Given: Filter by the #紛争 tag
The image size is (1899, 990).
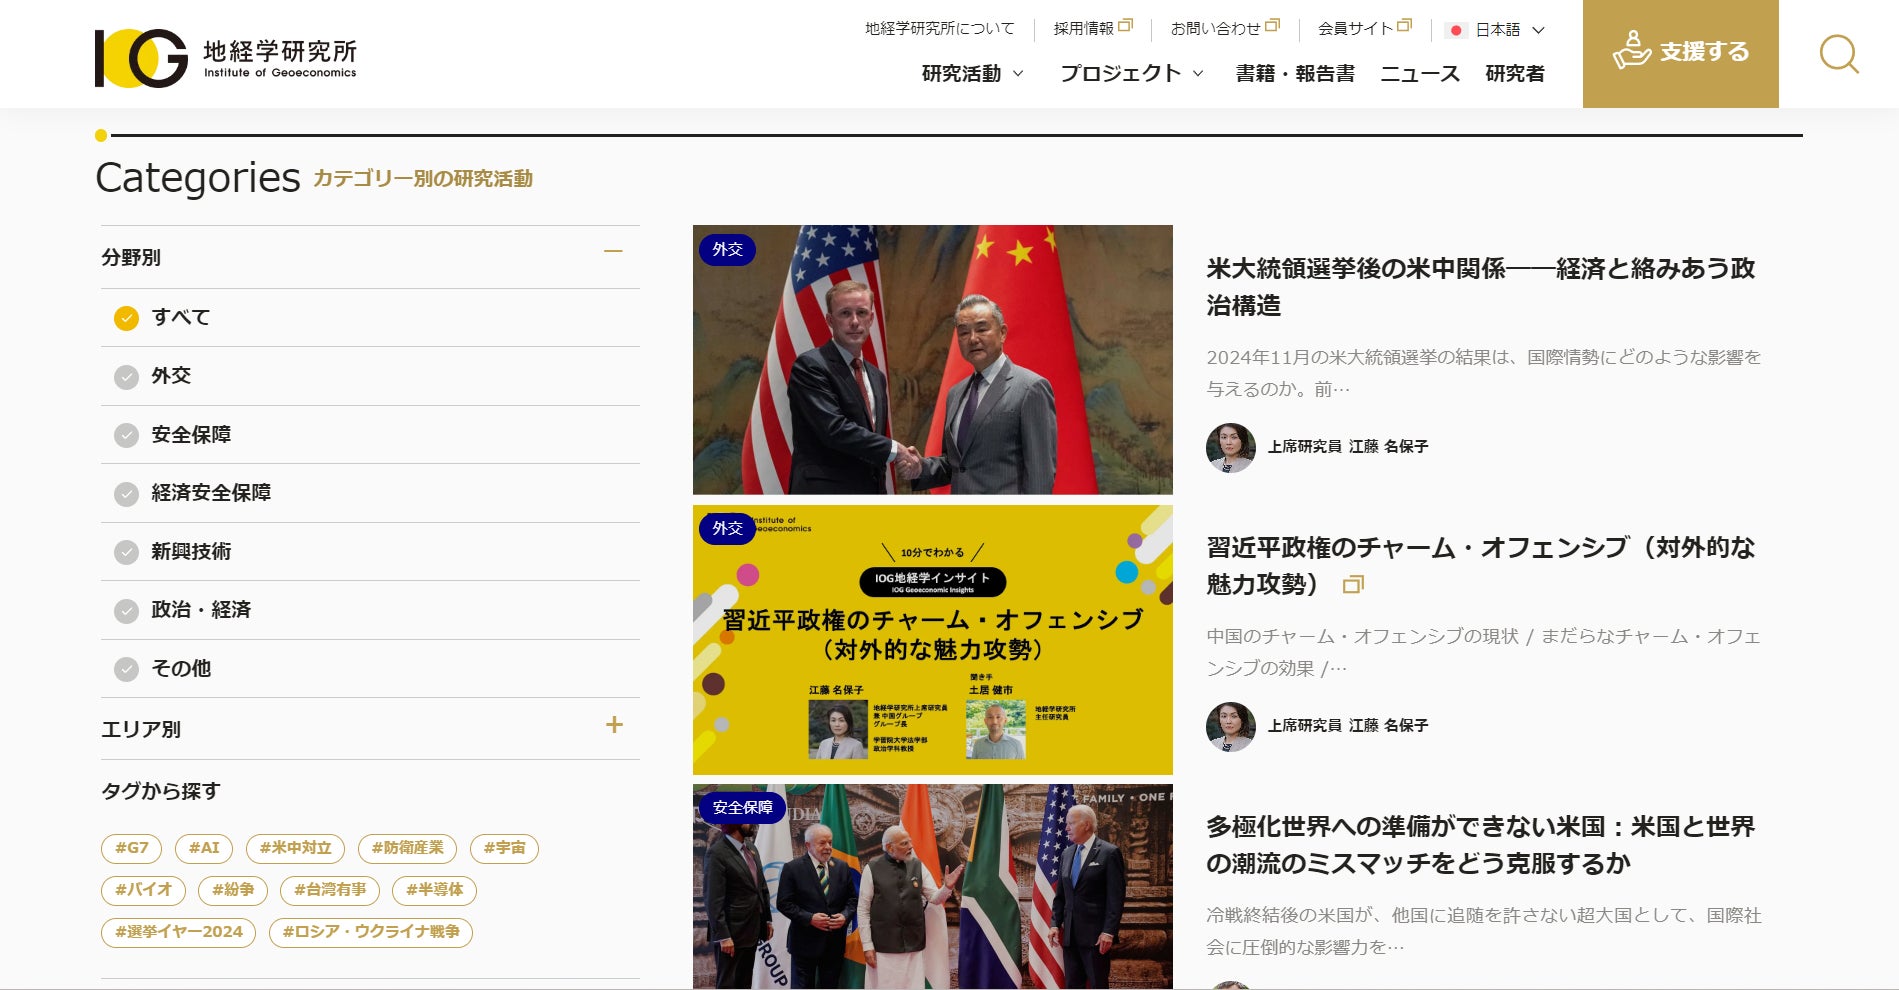Looking at the screenshot, I should pos(233,890).
